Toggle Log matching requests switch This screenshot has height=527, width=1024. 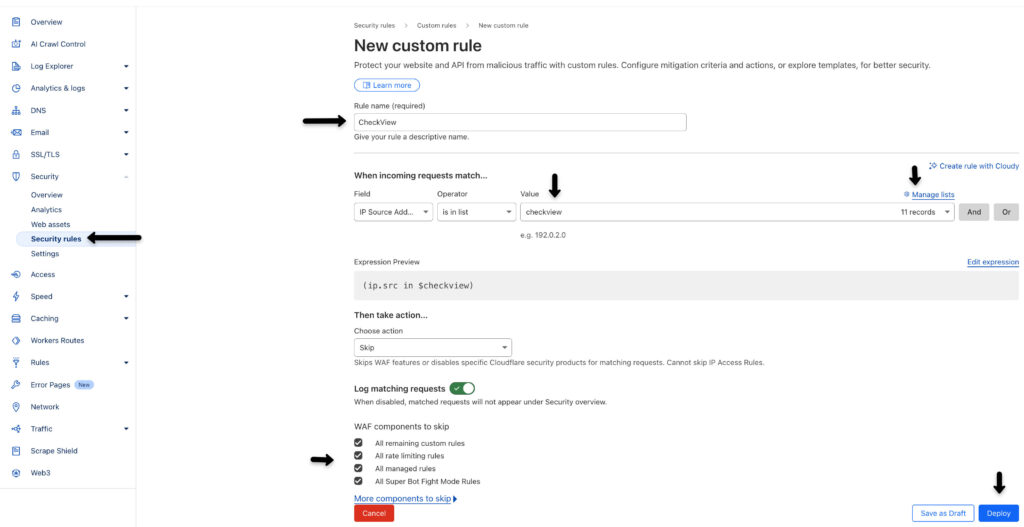462,388
